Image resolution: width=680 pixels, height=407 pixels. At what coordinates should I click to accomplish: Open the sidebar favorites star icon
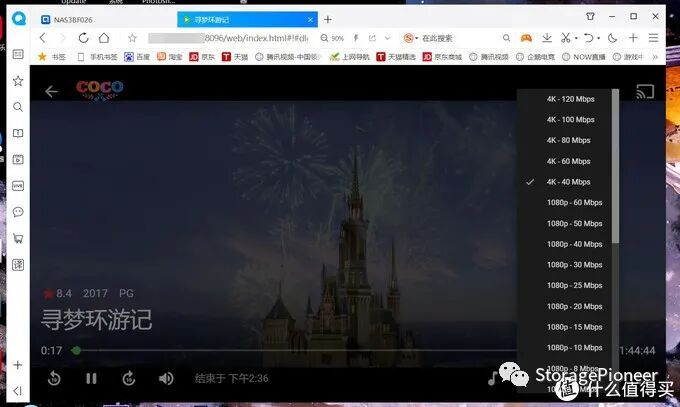click(x=18, y=81)
